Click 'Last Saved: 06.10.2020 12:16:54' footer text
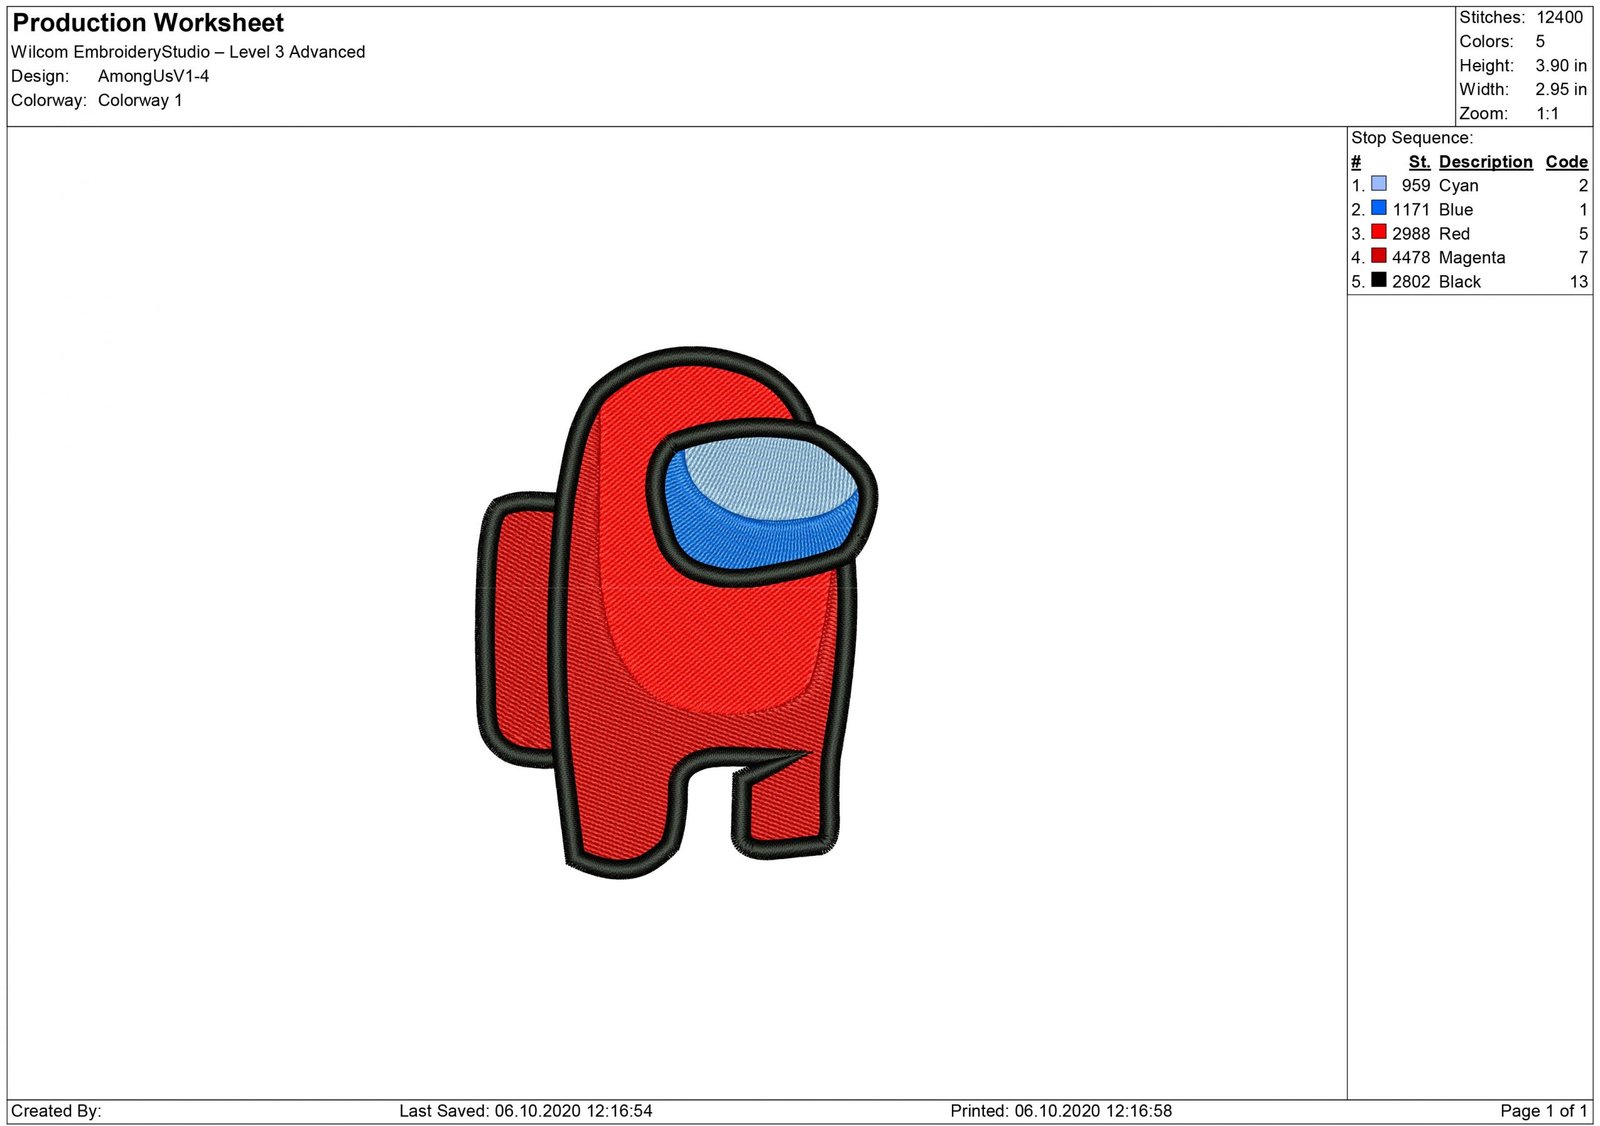The height and width of the screenshot is (1126, 1600). [526, 1111]
